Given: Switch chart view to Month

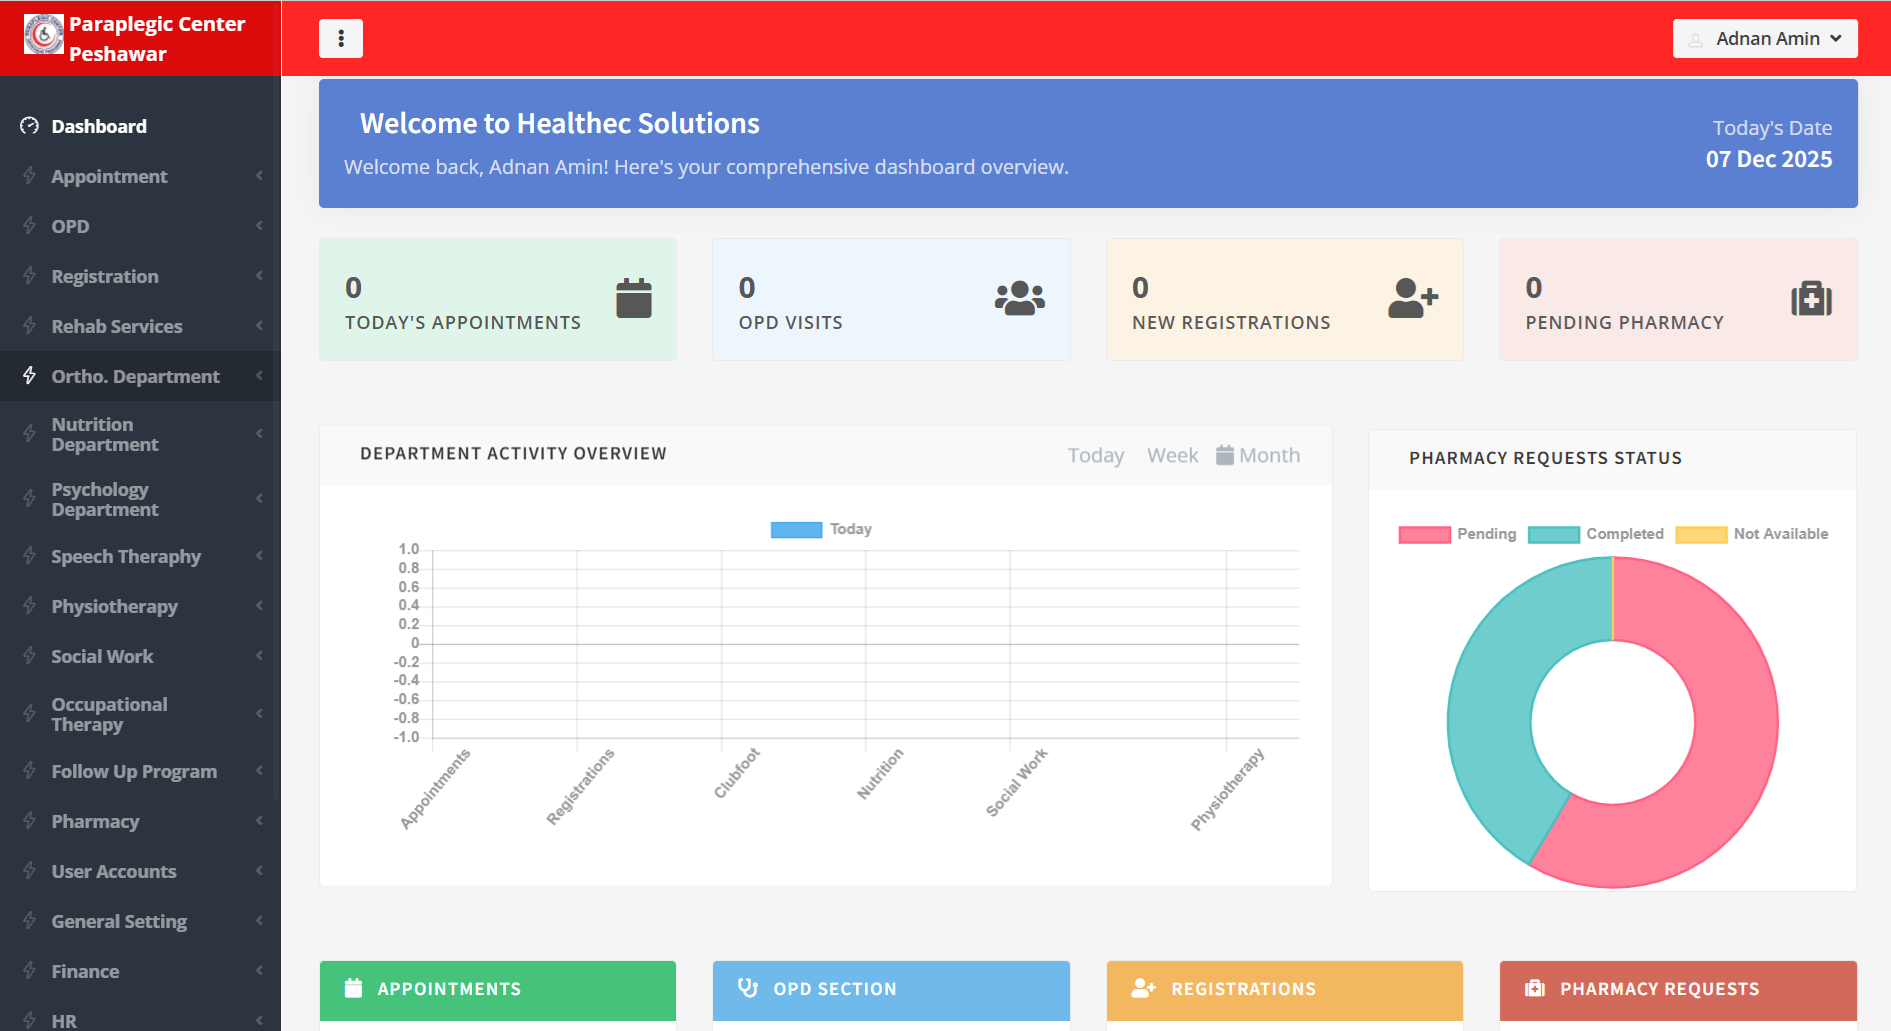Looking at the screenshot, I should 1270,454.
